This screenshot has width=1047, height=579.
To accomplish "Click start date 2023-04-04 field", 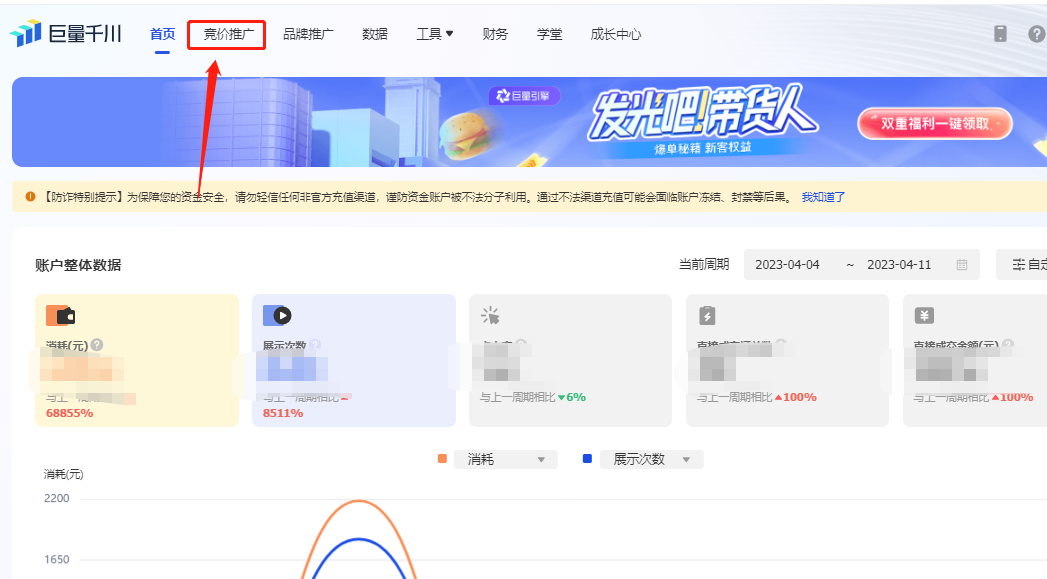I will tap(787, 264).
